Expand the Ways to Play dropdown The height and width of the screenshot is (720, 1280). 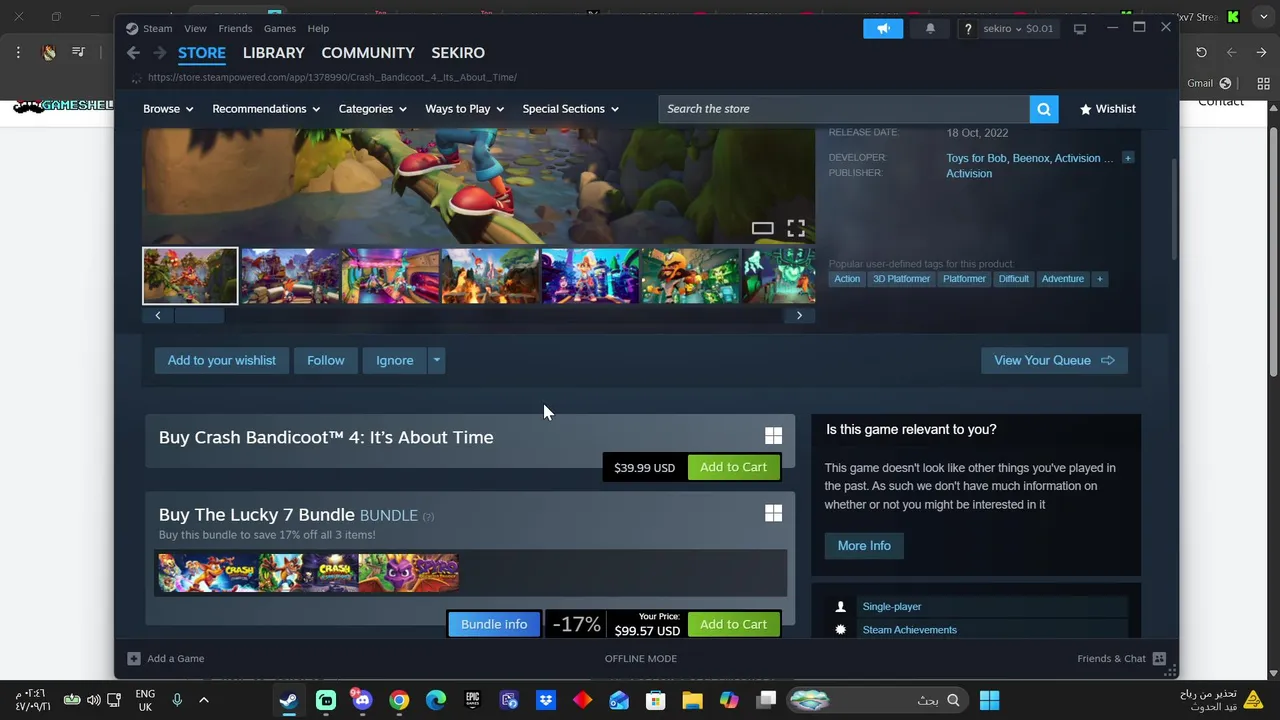(464, 109)
